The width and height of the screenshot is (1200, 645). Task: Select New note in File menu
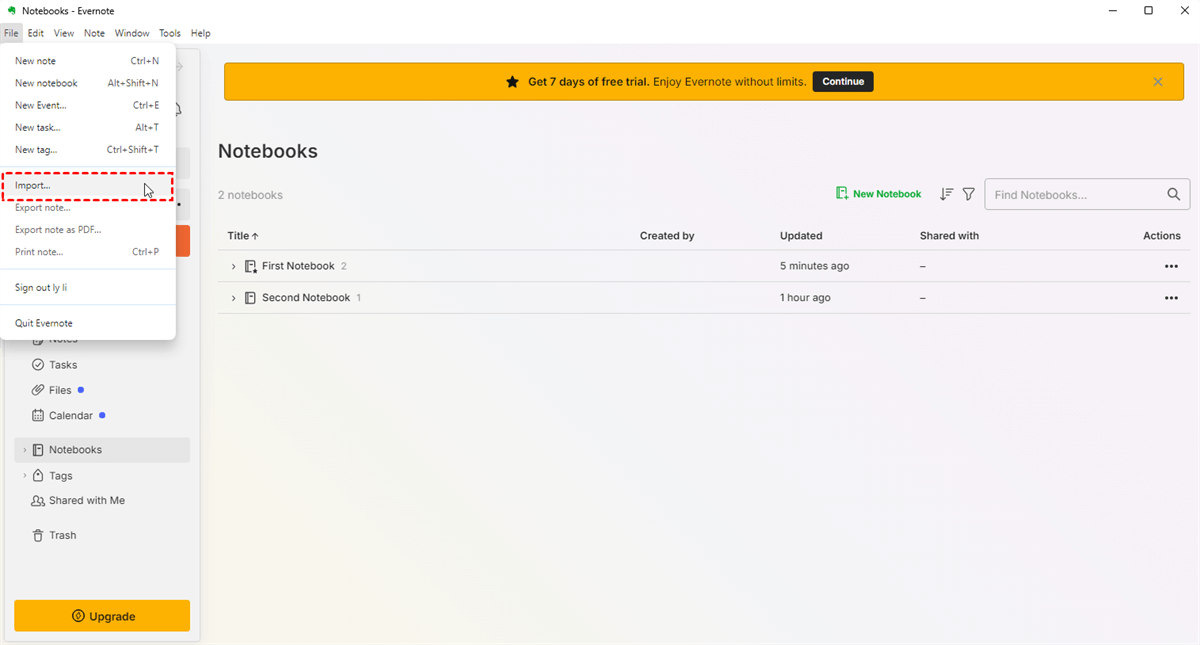pos(88,61)
